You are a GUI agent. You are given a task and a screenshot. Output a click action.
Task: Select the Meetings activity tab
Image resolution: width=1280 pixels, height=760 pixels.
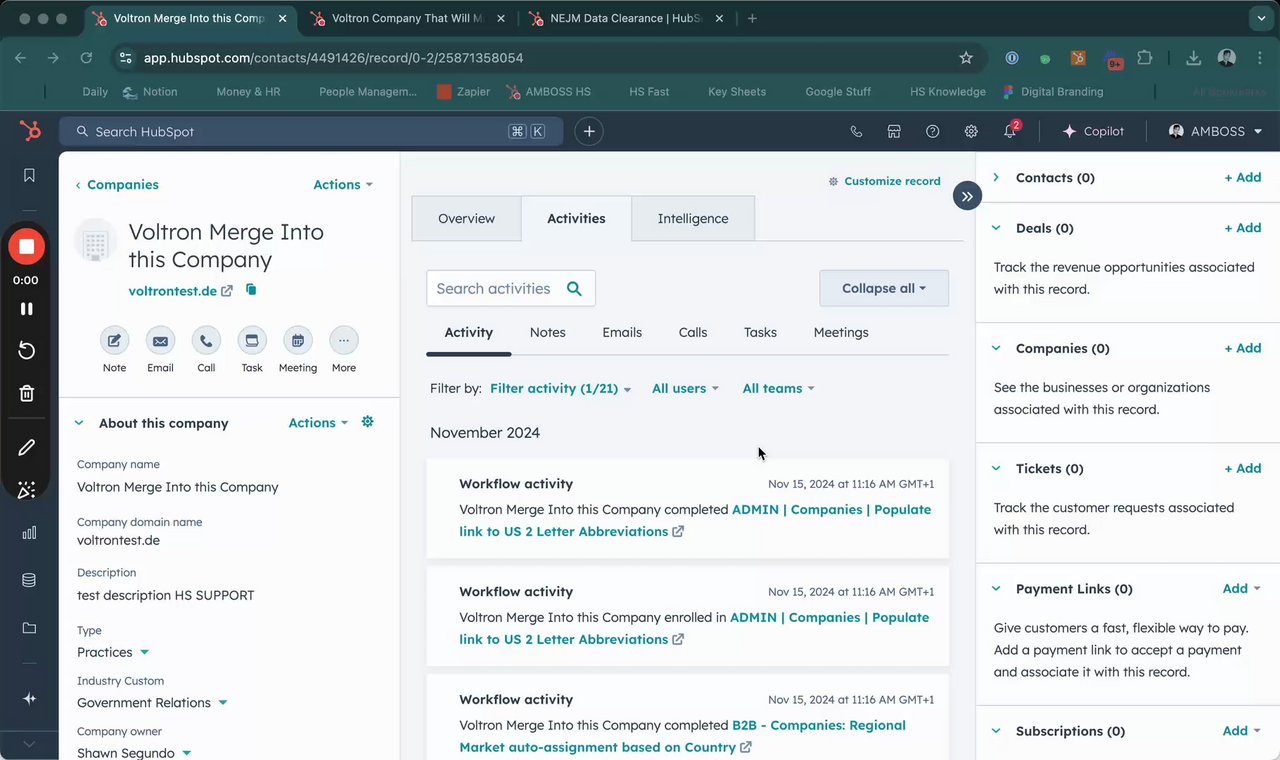[841, 332]
